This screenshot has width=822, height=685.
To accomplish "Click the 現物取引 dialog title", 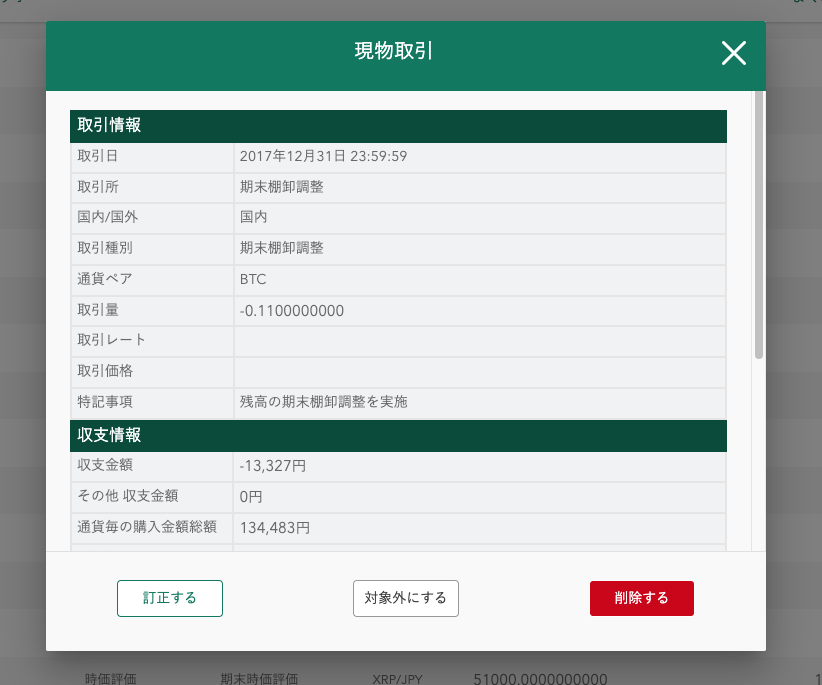I will pos(394,51).
